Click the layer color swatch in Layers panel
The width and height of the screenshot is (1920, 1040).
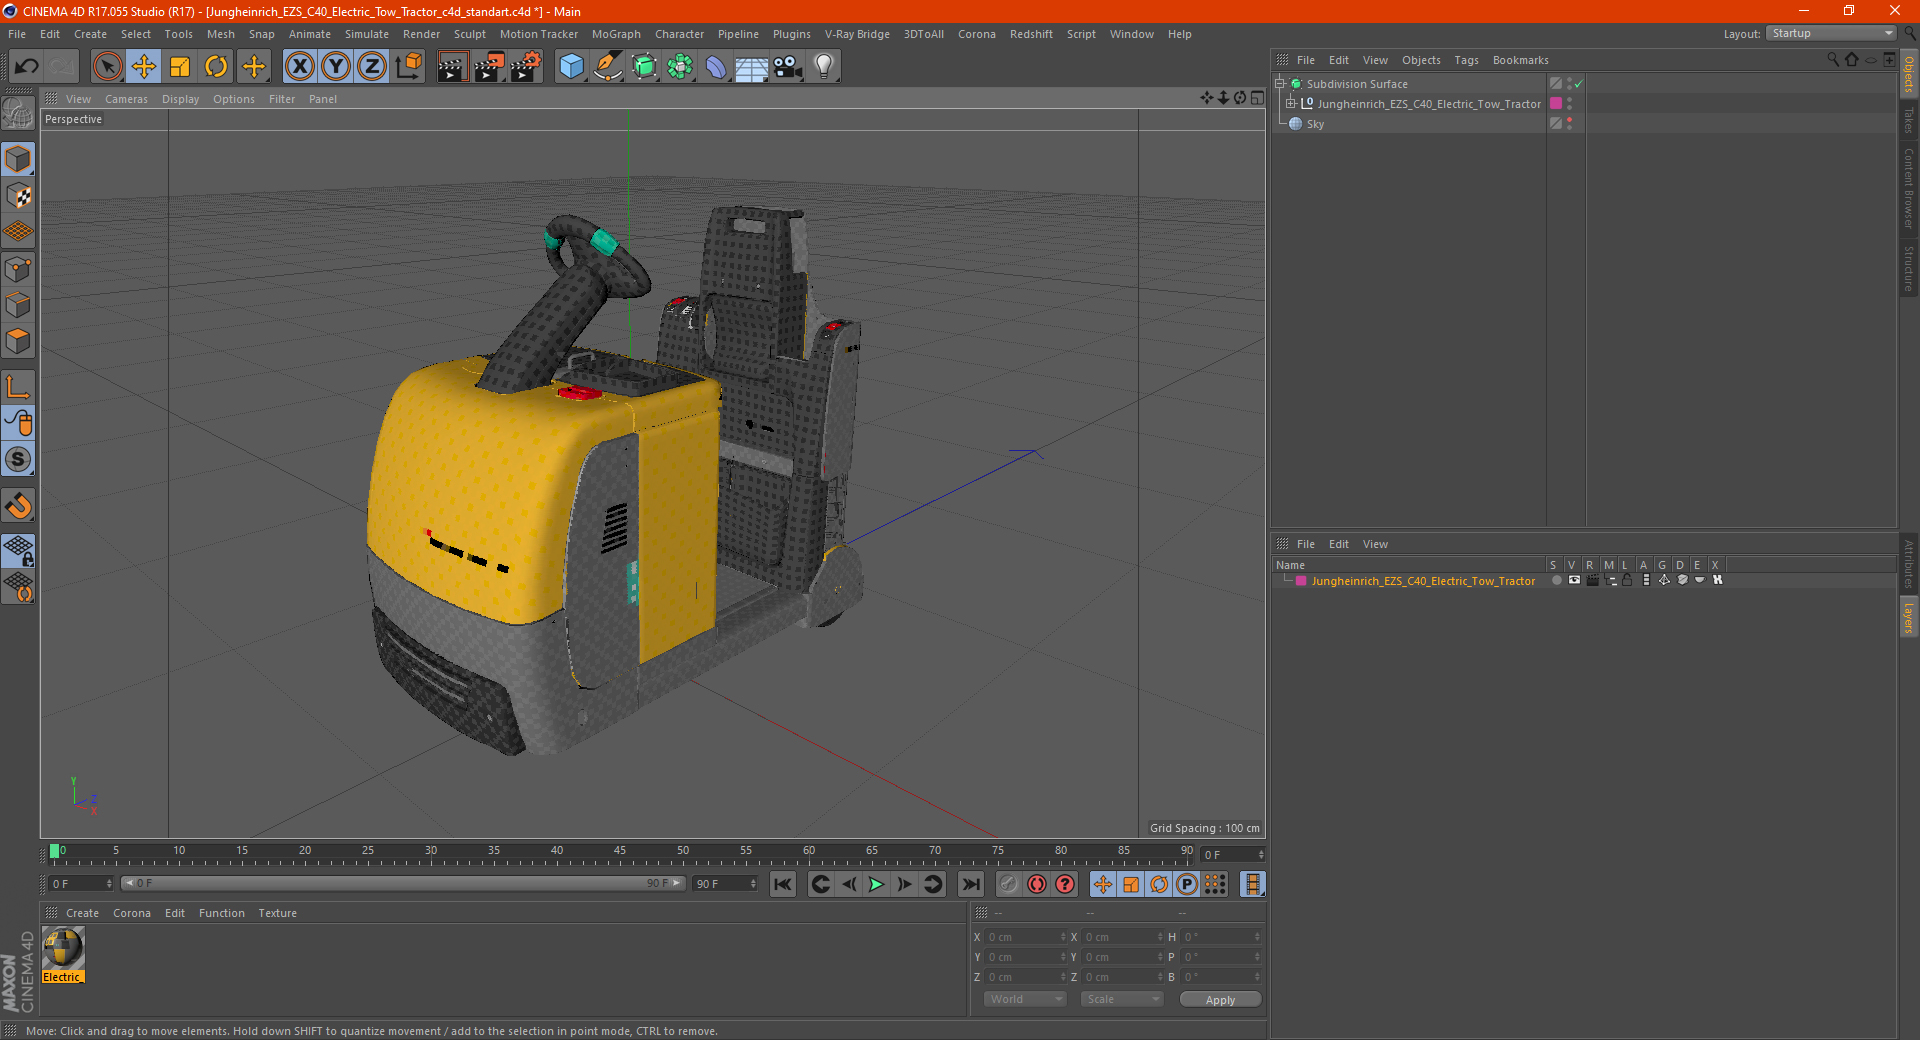pyautogui.click(x=1301, y=581)
